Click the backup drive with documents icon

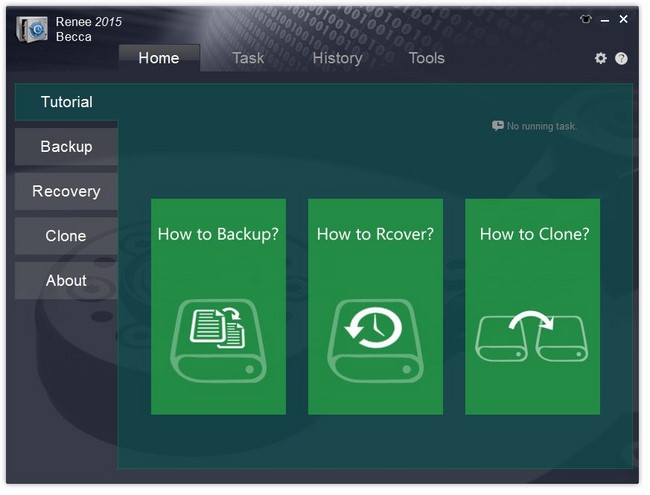218,340
